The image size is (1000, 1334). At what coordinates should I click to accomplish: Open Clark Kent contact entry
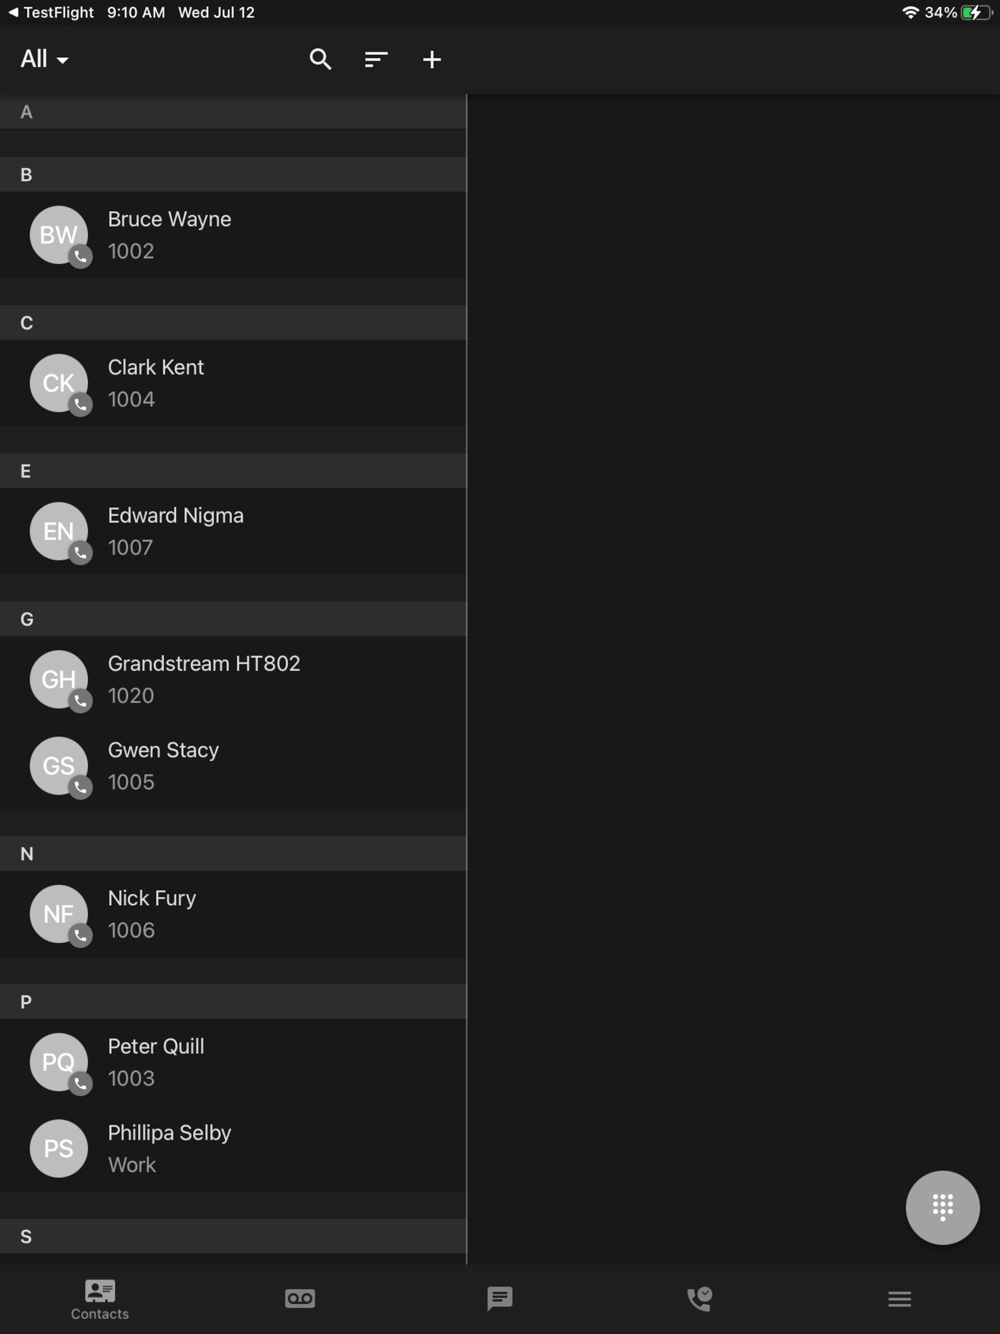[x=233, y=383]
